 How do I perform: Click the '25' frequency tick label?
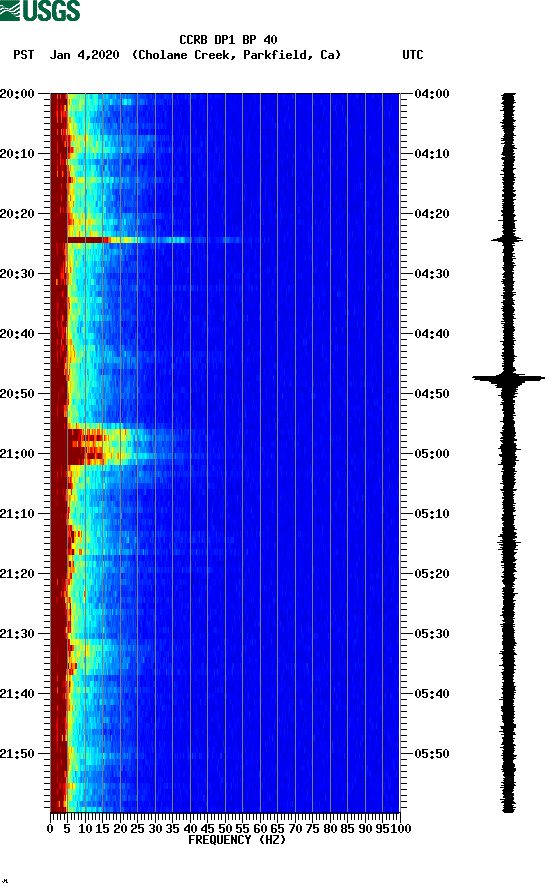click(137, 829)
